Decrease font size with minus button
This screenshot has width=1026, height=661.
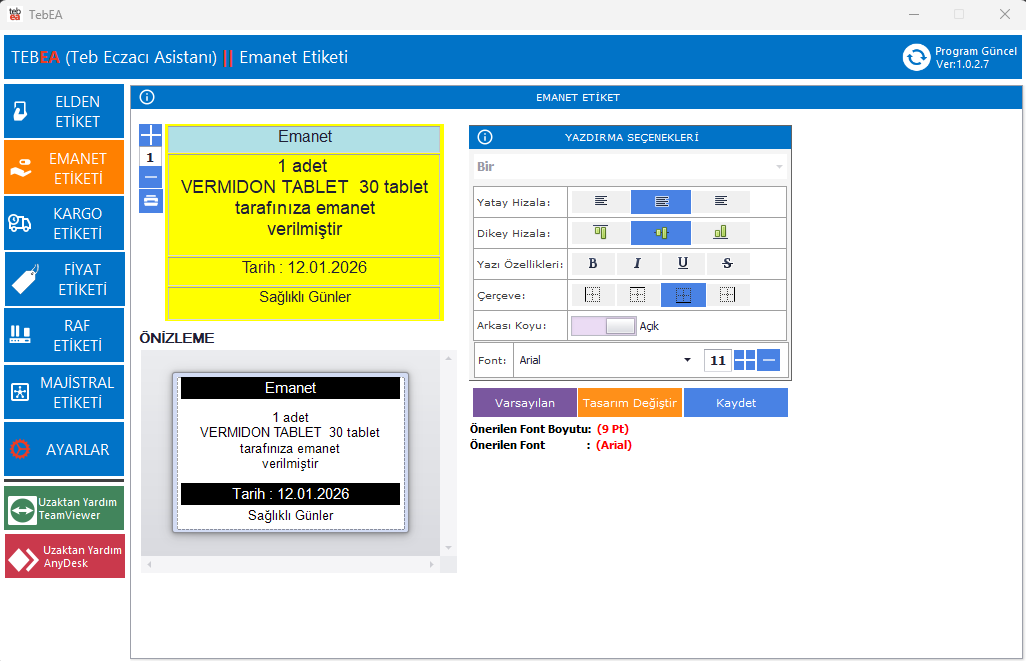tap(768, 360)
